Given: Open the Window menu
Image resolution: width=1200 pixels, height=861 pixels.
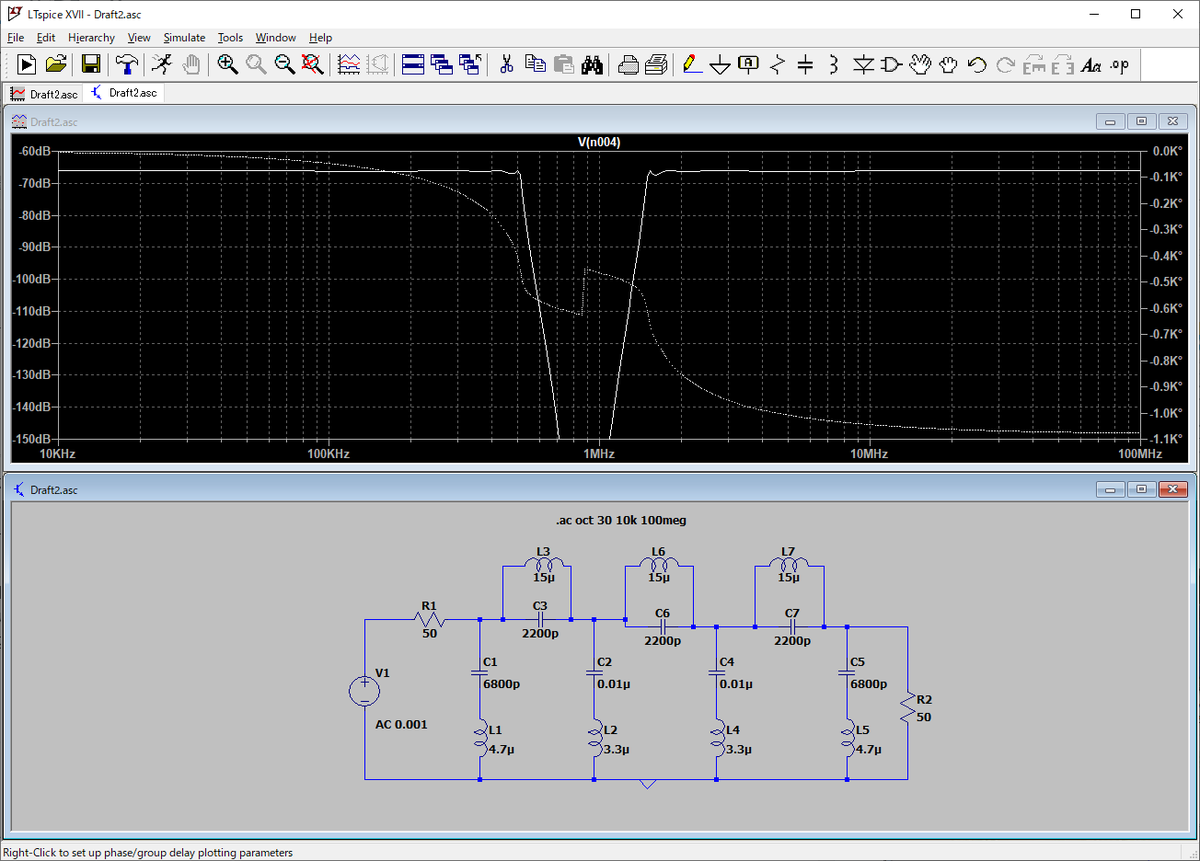Looking at the screenshot, I should click(276, 37).
